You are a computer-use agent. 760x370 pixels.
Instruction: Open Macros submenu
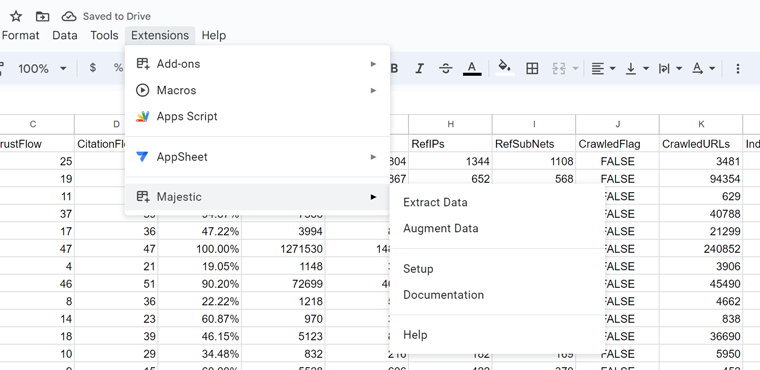tap(257, 90)
